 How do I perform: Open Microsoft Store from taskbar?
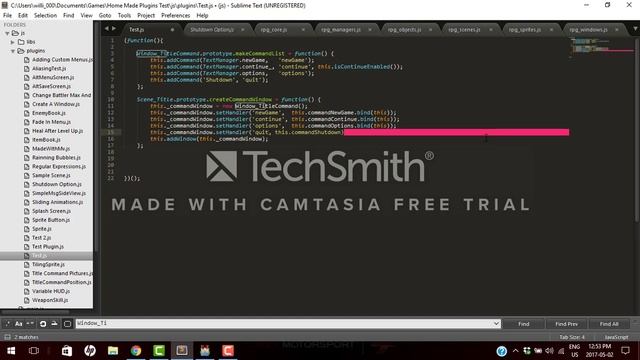[x=67, y=351]
